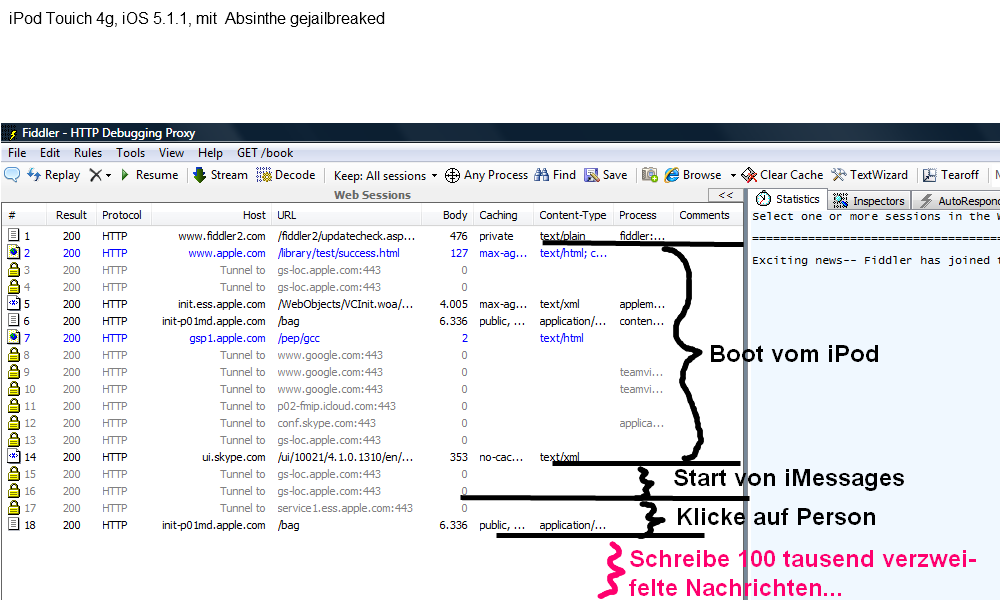The image size is (1000, 600).
Task: Click Fiddler title bar lightning icon
Action: pos(12,133)
